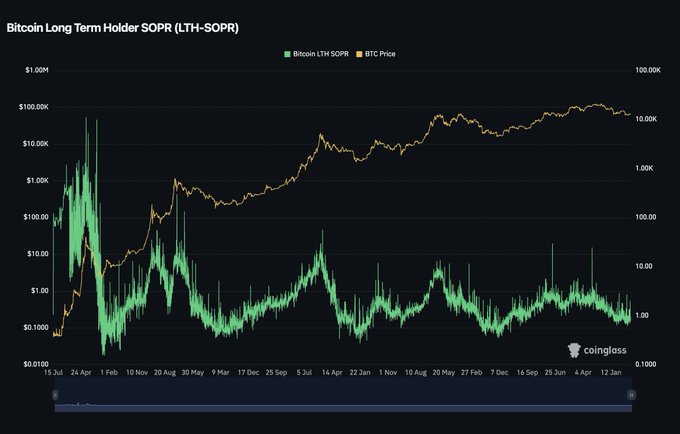Click the chart title Bitcoin Long Term Holder SOPR
Viewport: 680px width, 434px height.
[x=123, y=28]
